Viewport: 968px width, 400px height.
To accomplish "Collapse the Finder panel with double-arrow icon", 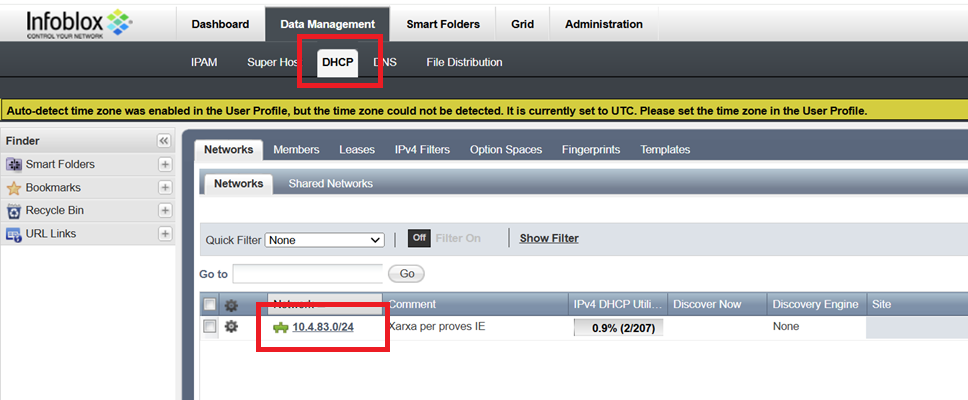I will click(x=164, y=141).
